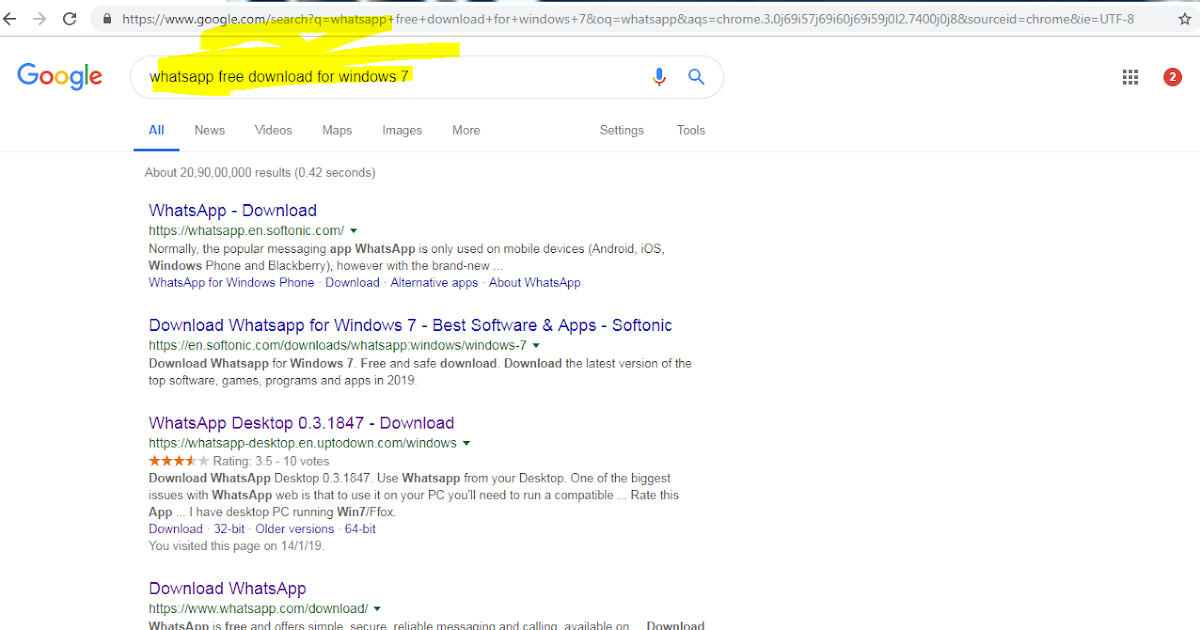Image resolution: width=1200 pixels, height=630 pixels.
Task: Expand the arrow beside whatsapp.en.softonic.com
Action: (354, 231)
